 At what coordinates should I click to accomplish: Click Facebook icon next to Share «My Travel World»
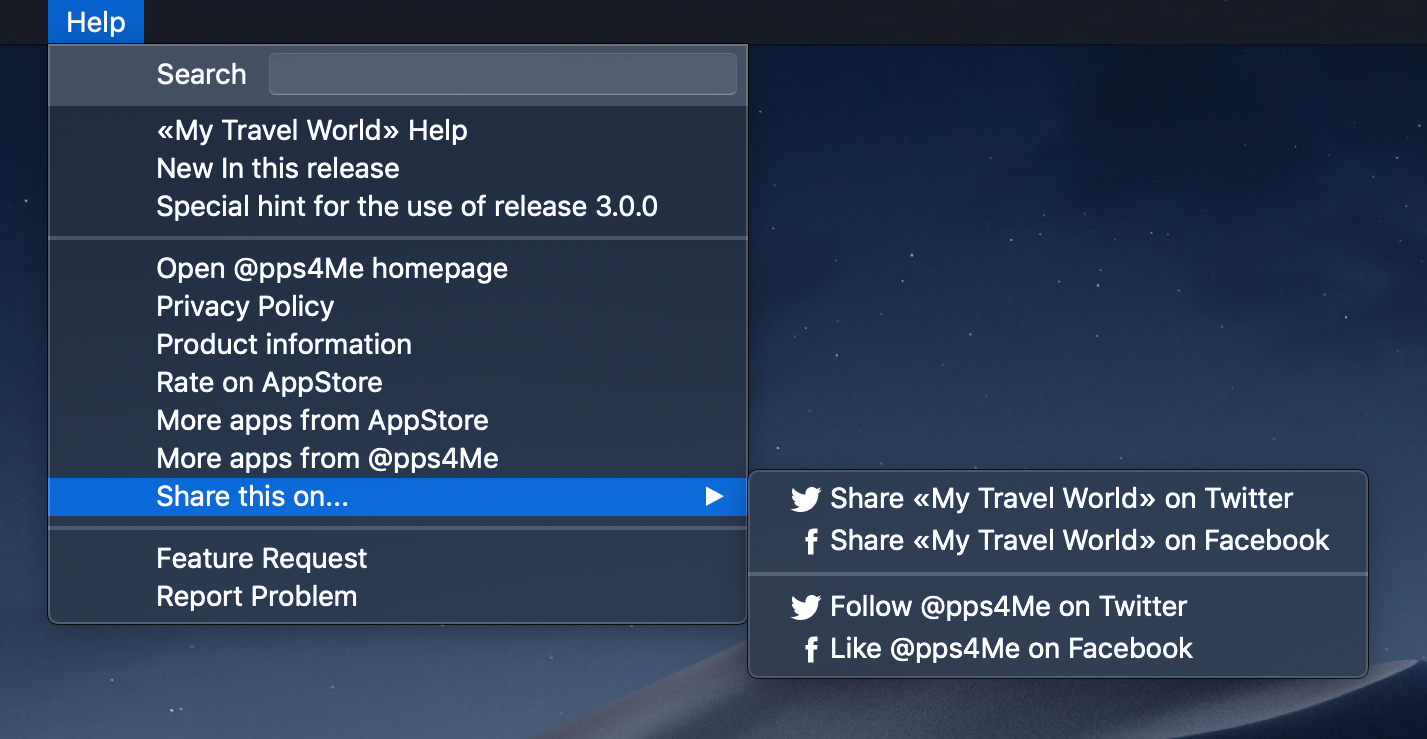[811, 542]
